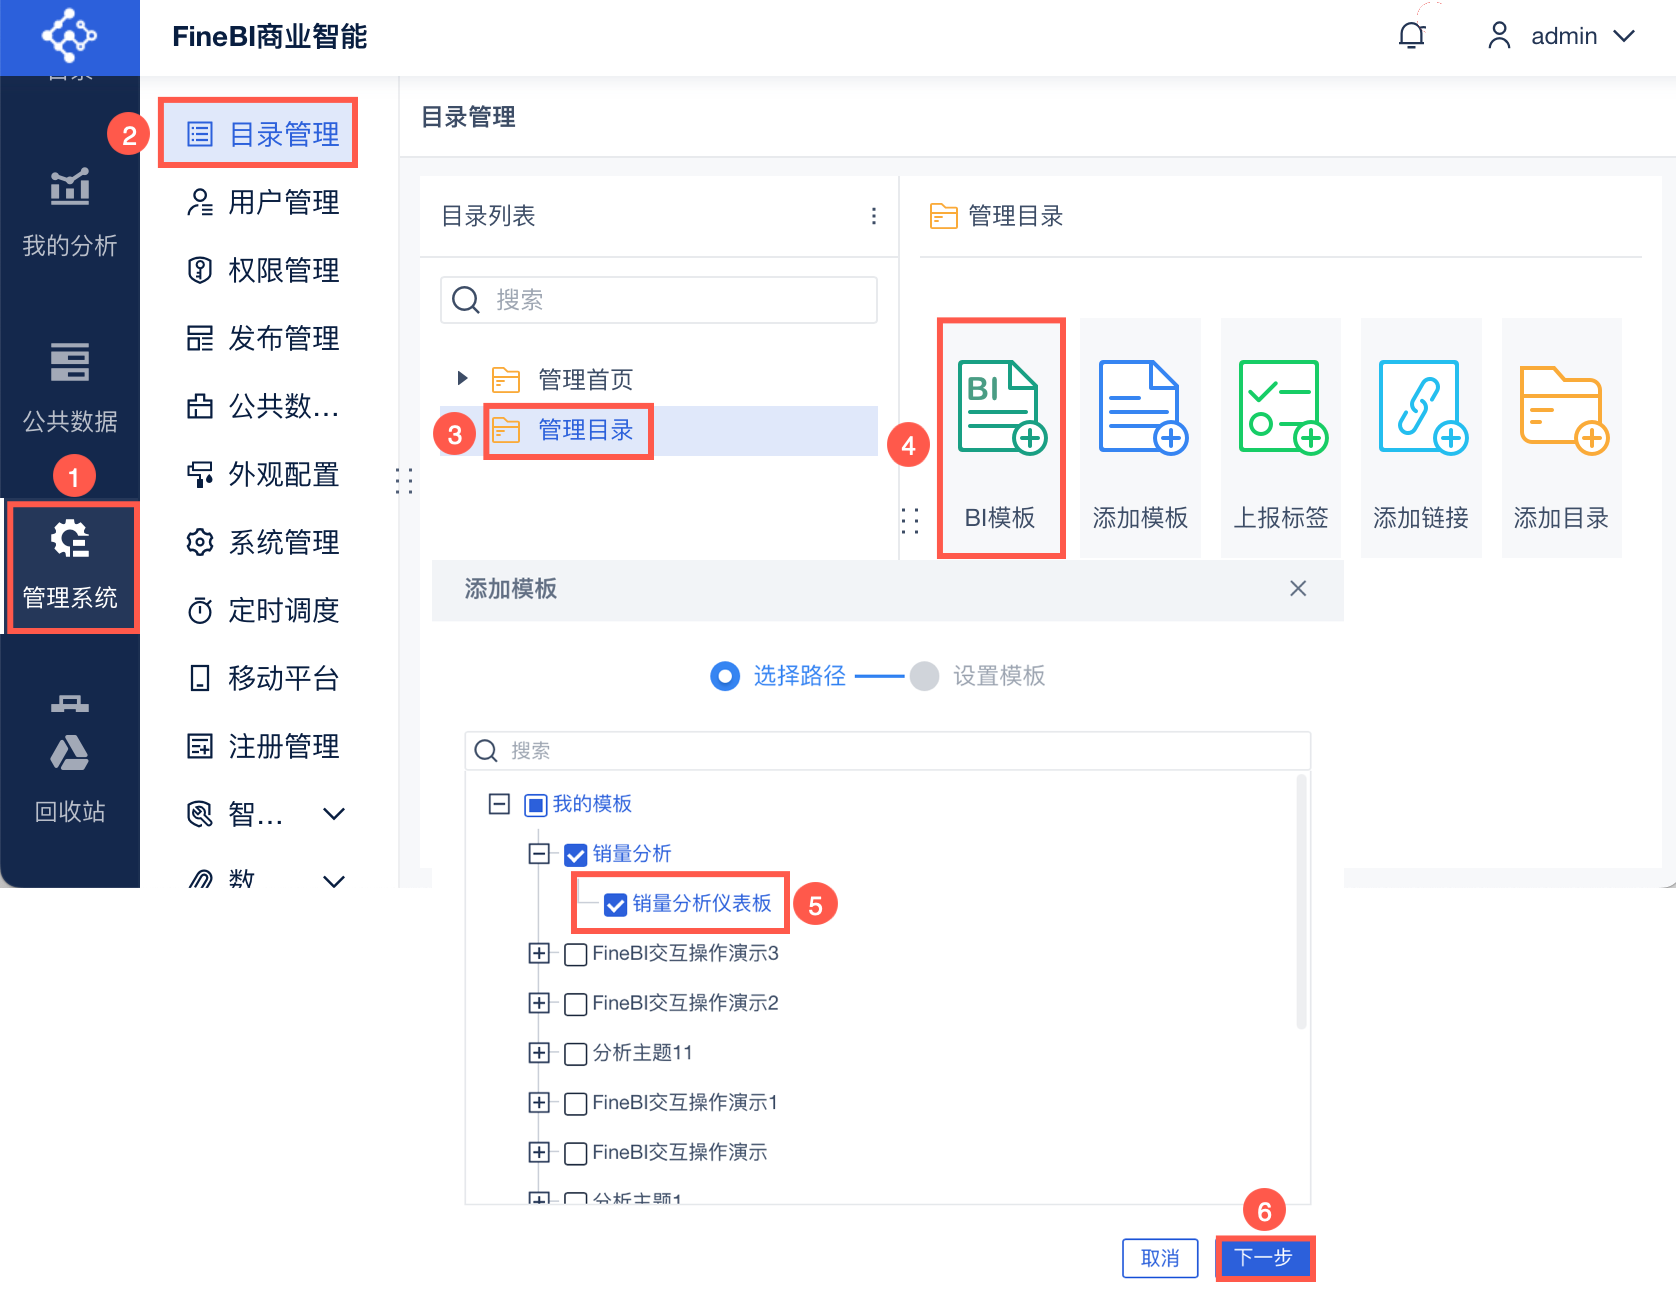Click the FineBI logo icon

click(69, 36)
